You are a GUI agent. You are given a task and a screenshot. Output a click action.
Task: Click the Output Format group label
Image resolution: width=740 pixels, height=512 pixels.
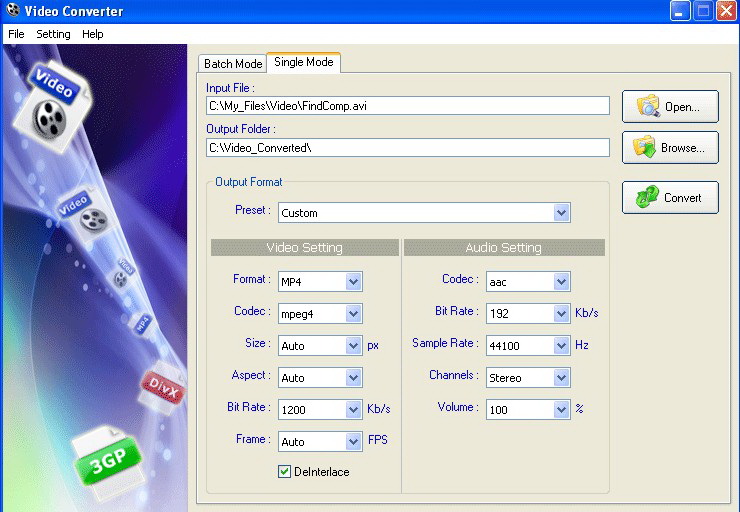tap(248, 182)
